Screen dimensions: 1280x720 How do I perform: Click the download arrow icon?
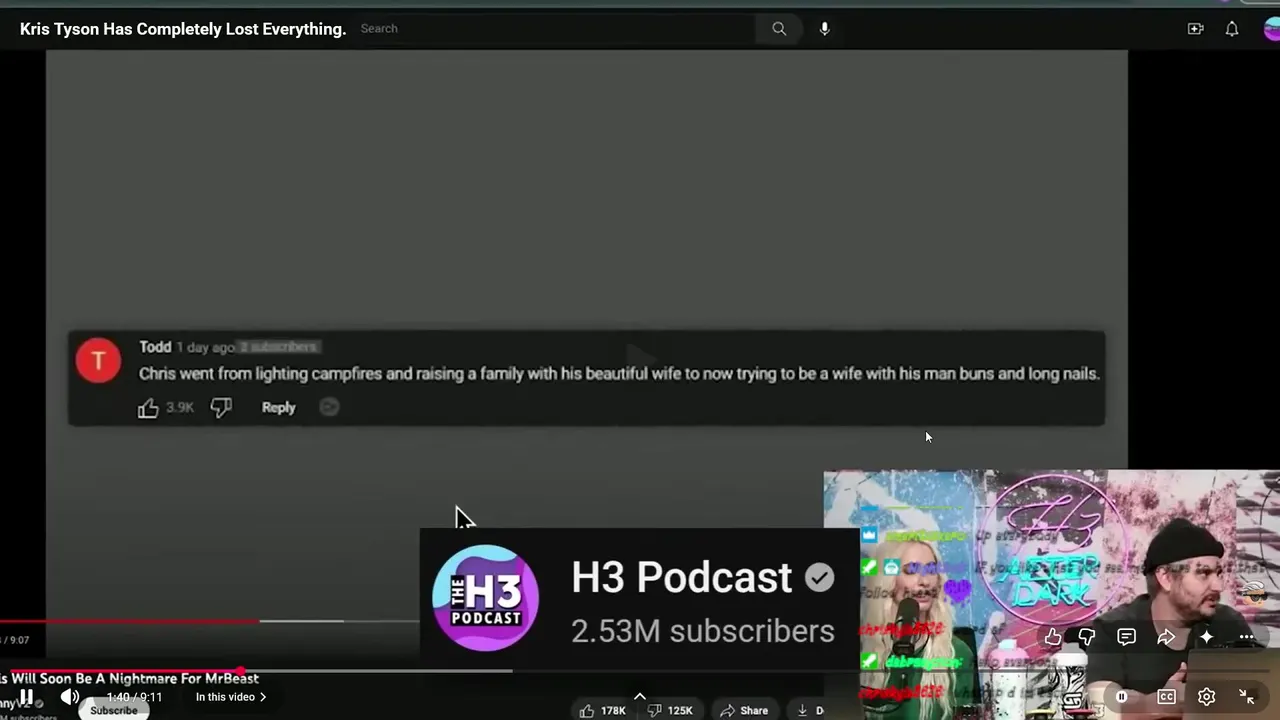click(x=802, y=710)
